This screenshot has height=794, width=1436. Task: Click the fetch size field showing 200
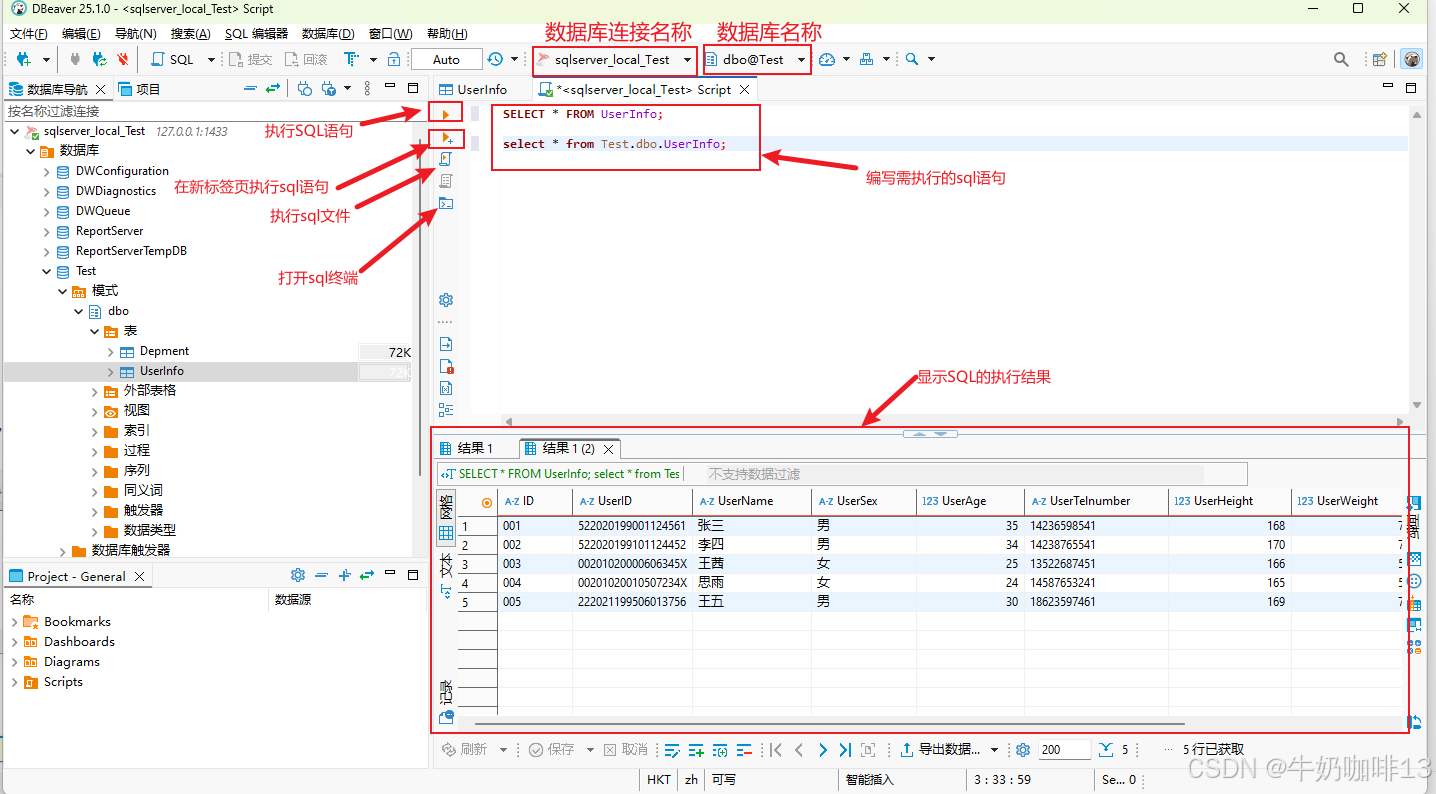pyautogui.click(x=1064, y=749)
